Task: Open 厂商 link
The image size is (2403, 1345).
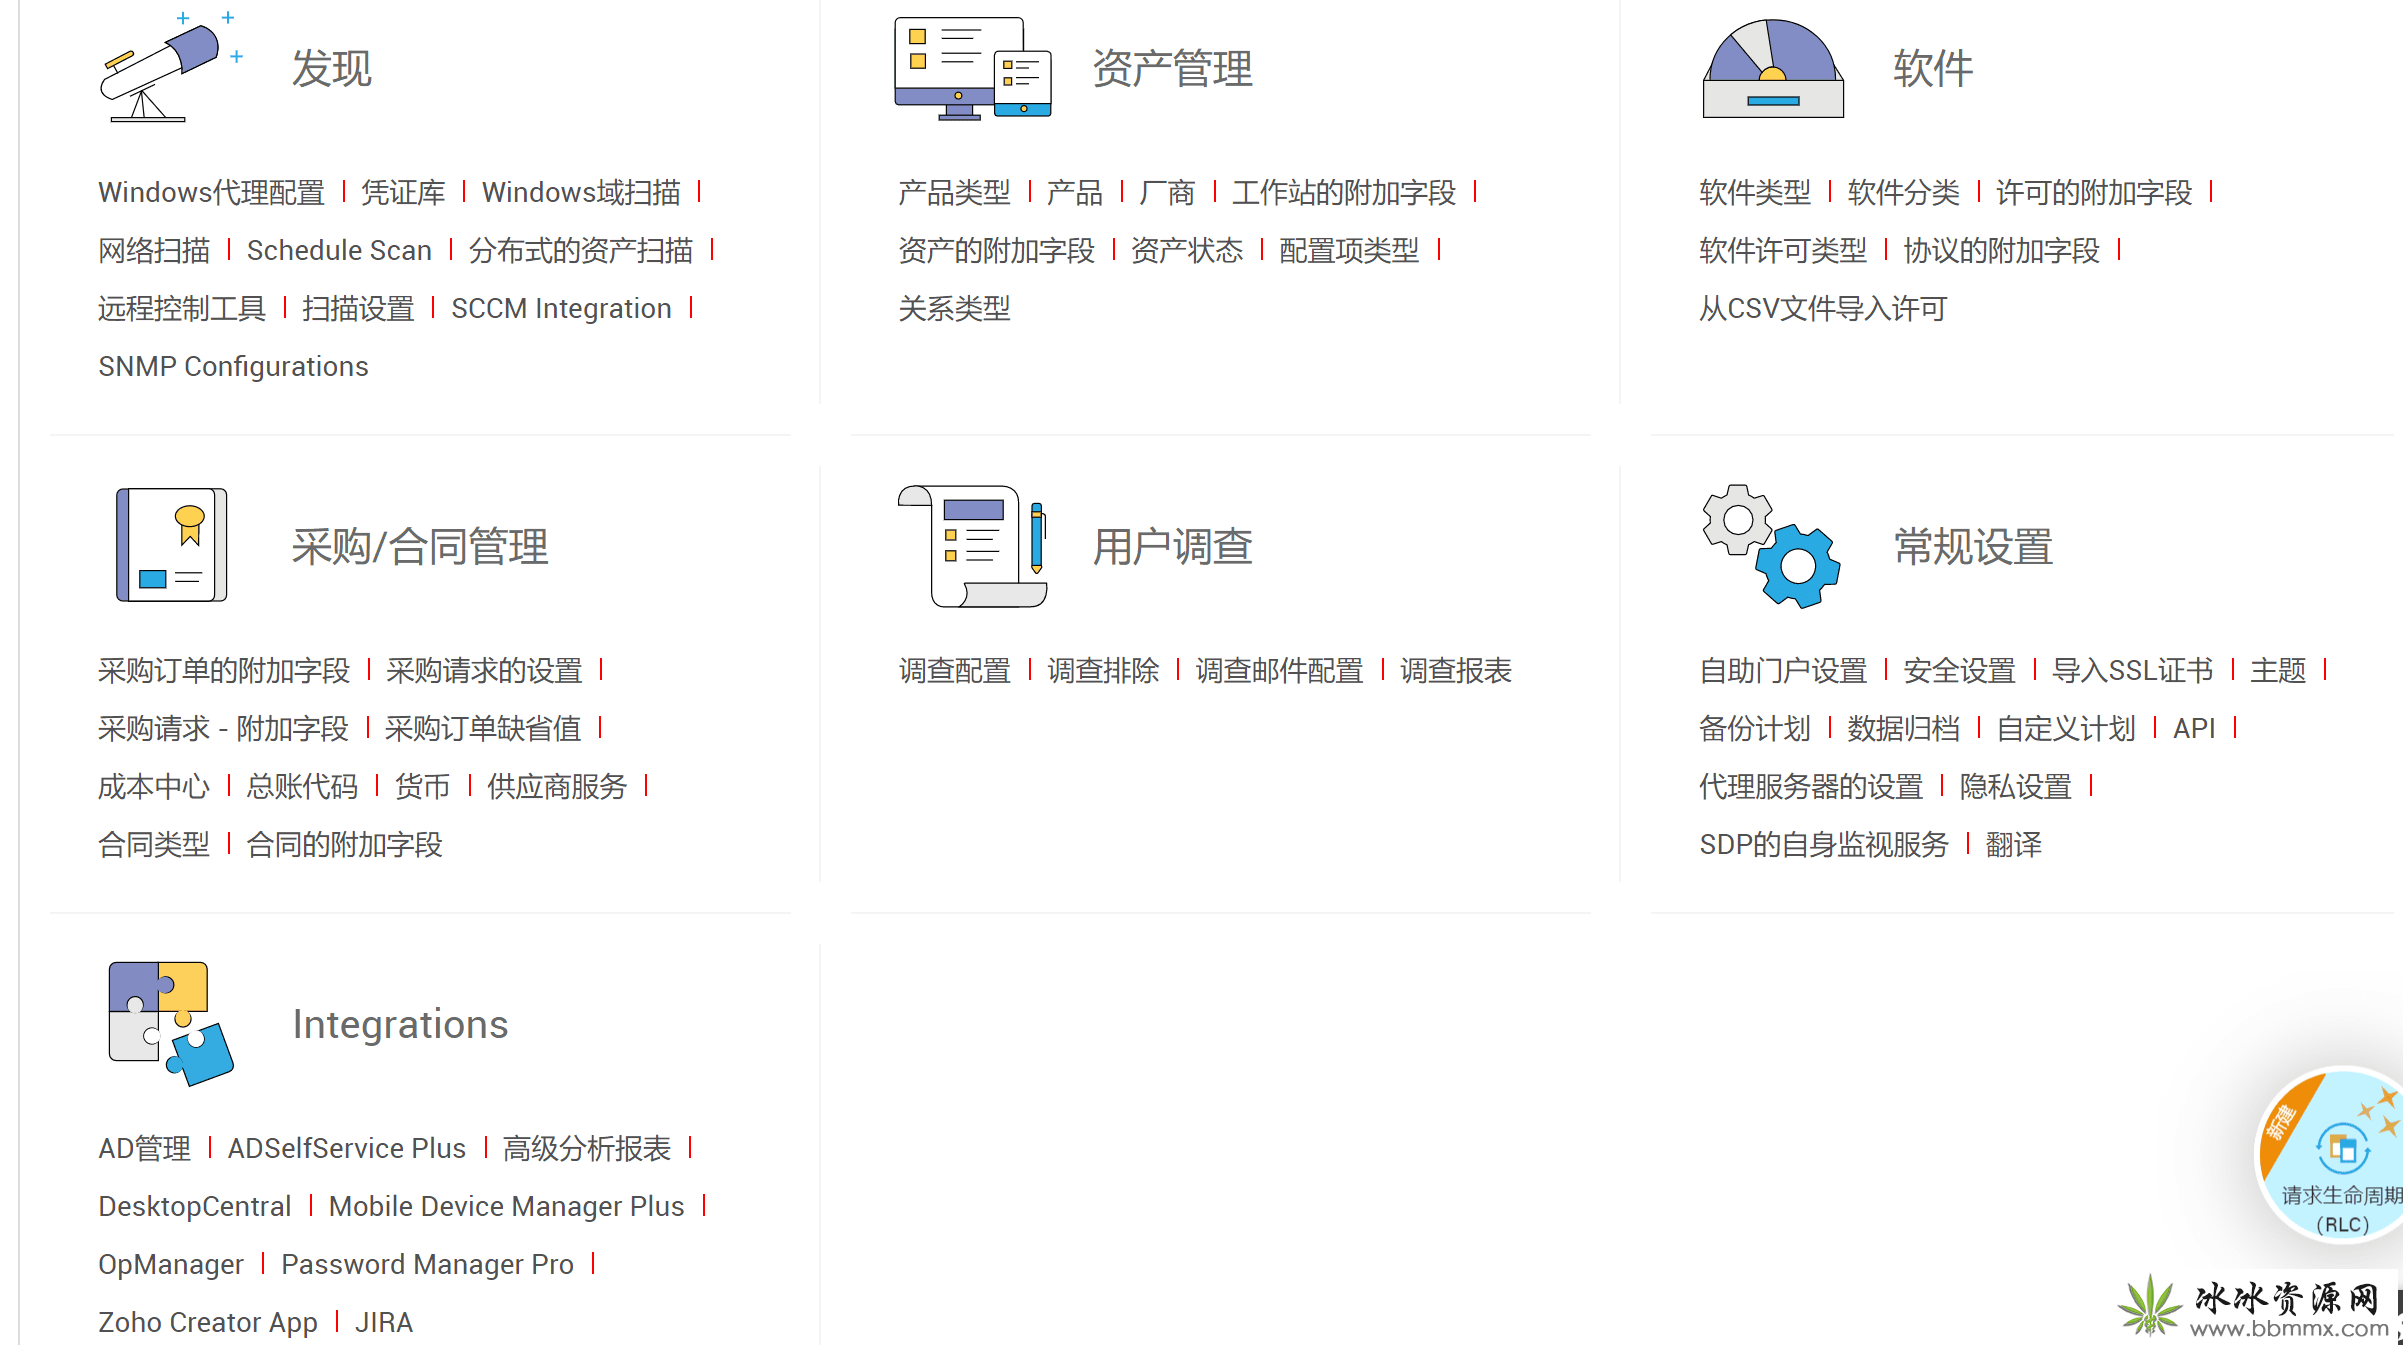Action: click(1167, 192)
